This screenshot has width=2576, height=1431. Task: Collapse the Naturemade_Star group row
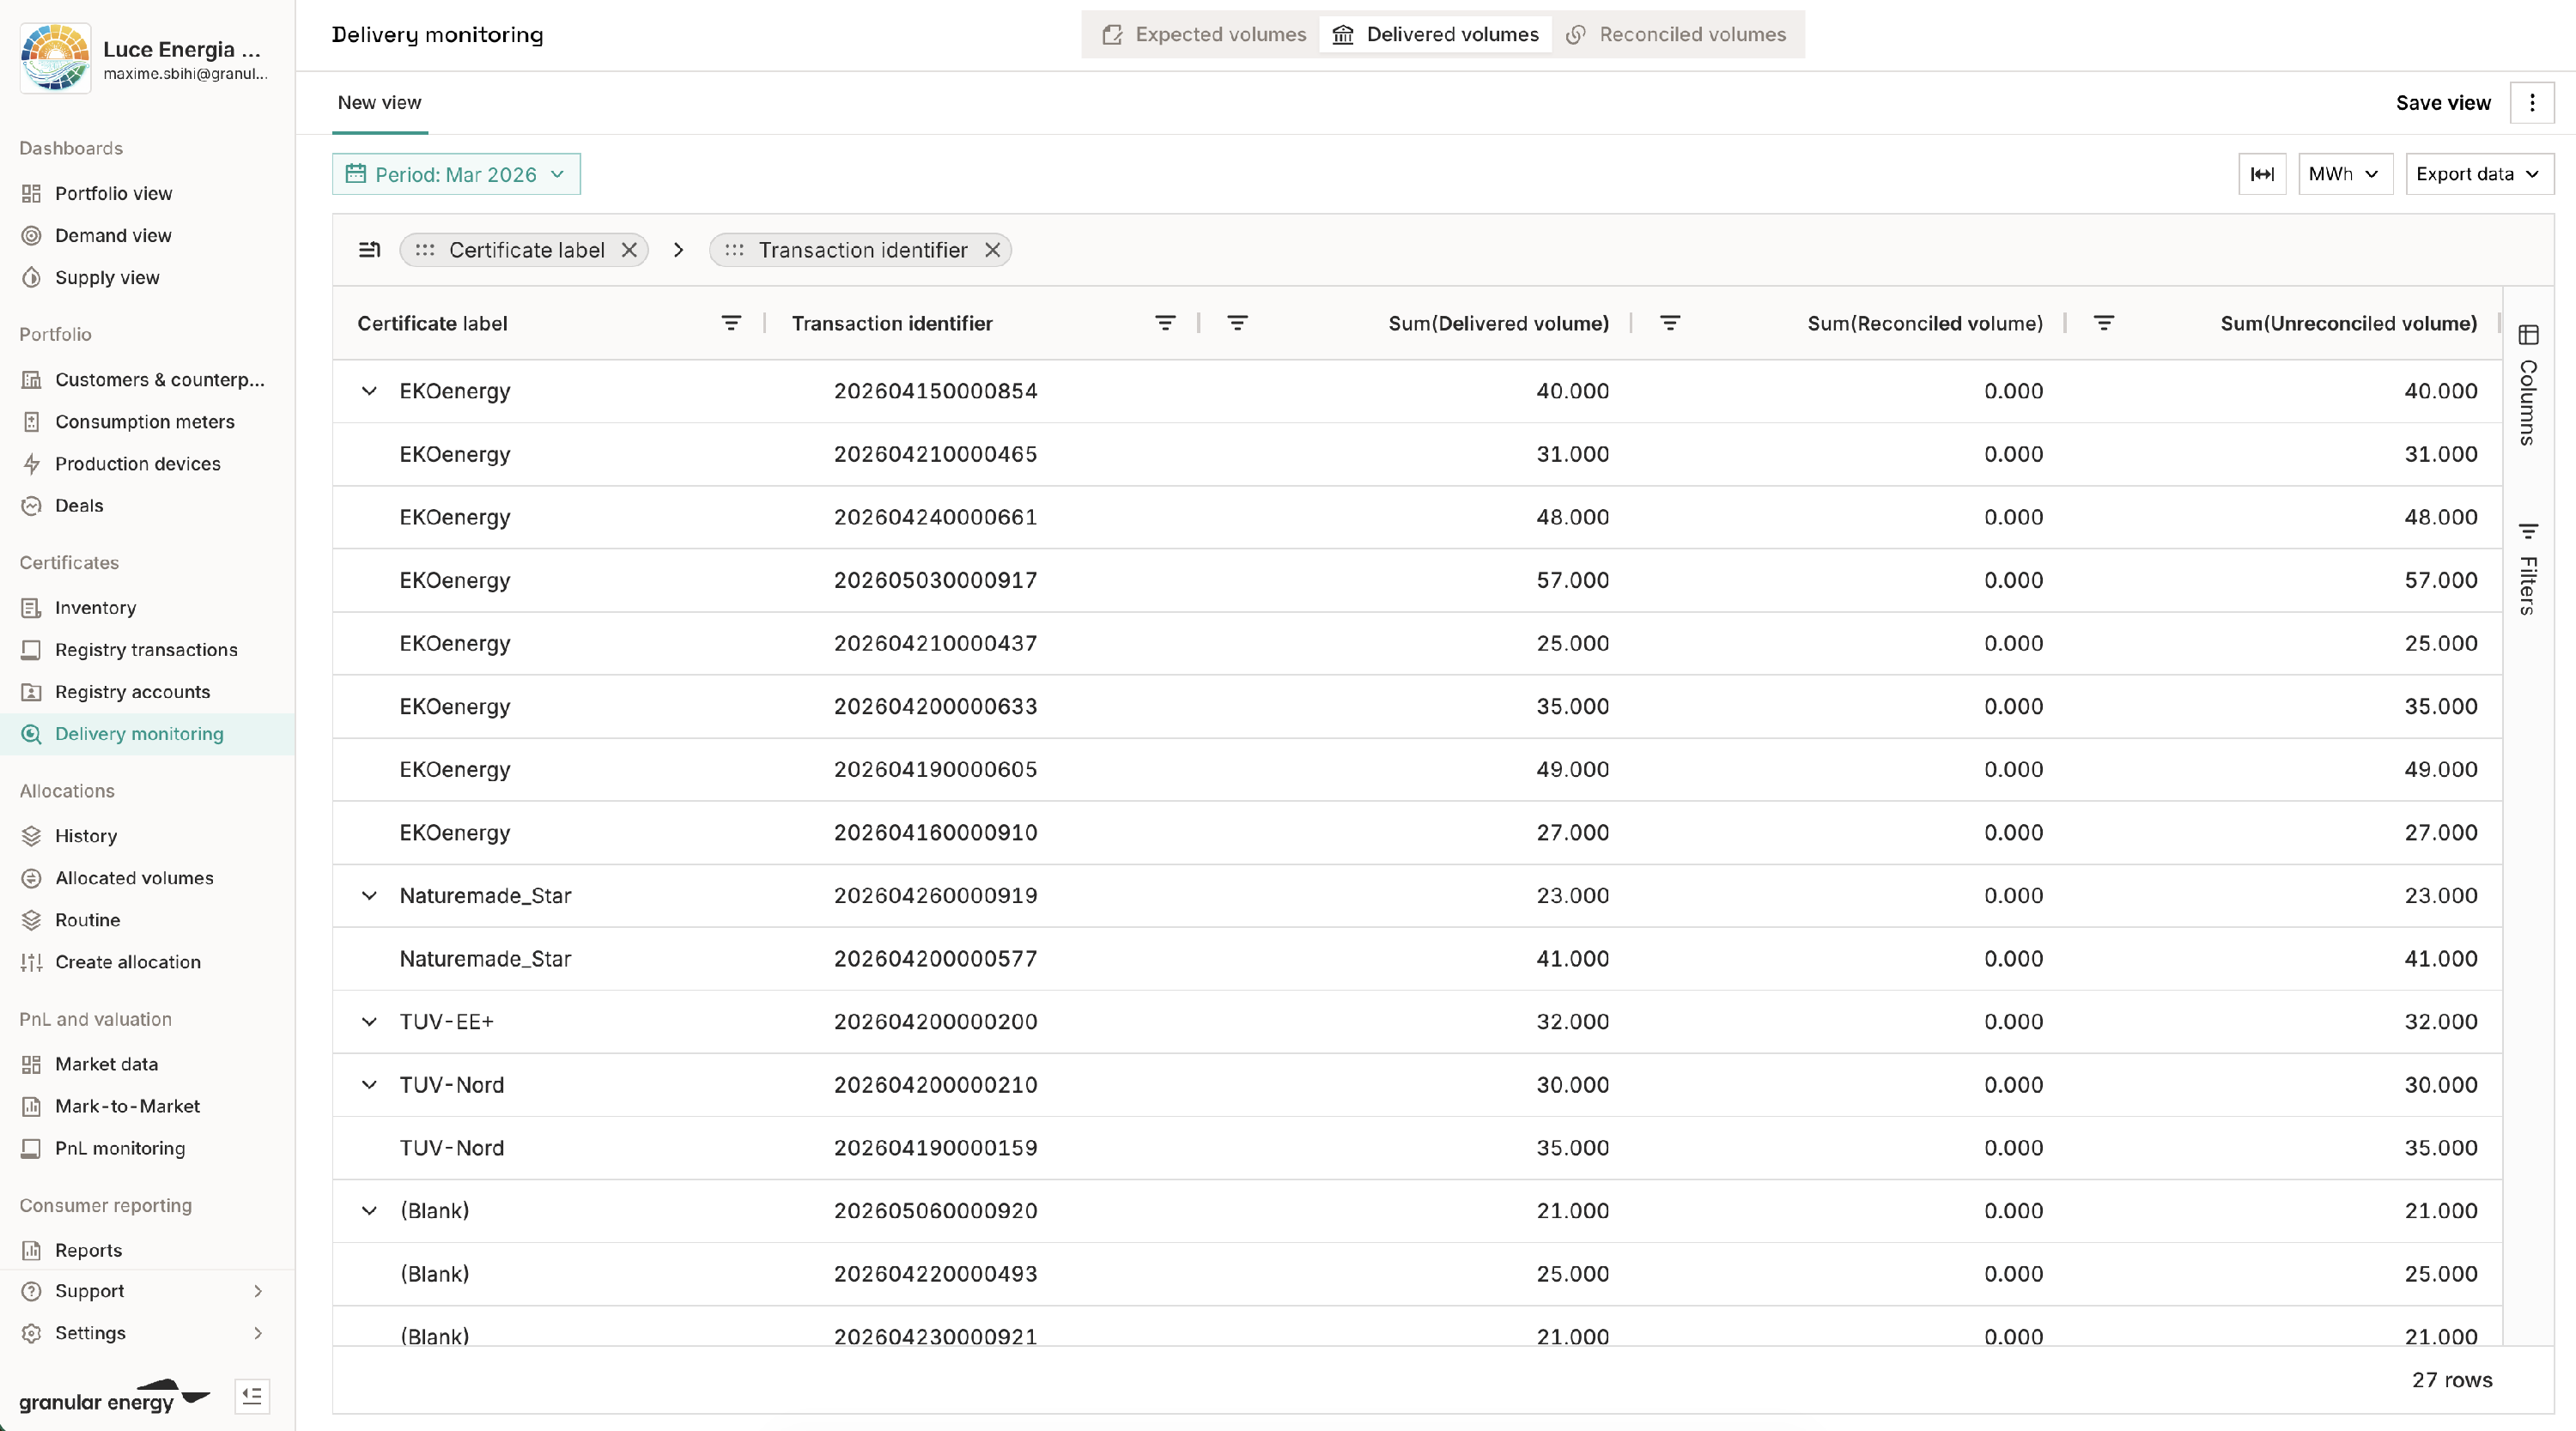click(369, 896)
